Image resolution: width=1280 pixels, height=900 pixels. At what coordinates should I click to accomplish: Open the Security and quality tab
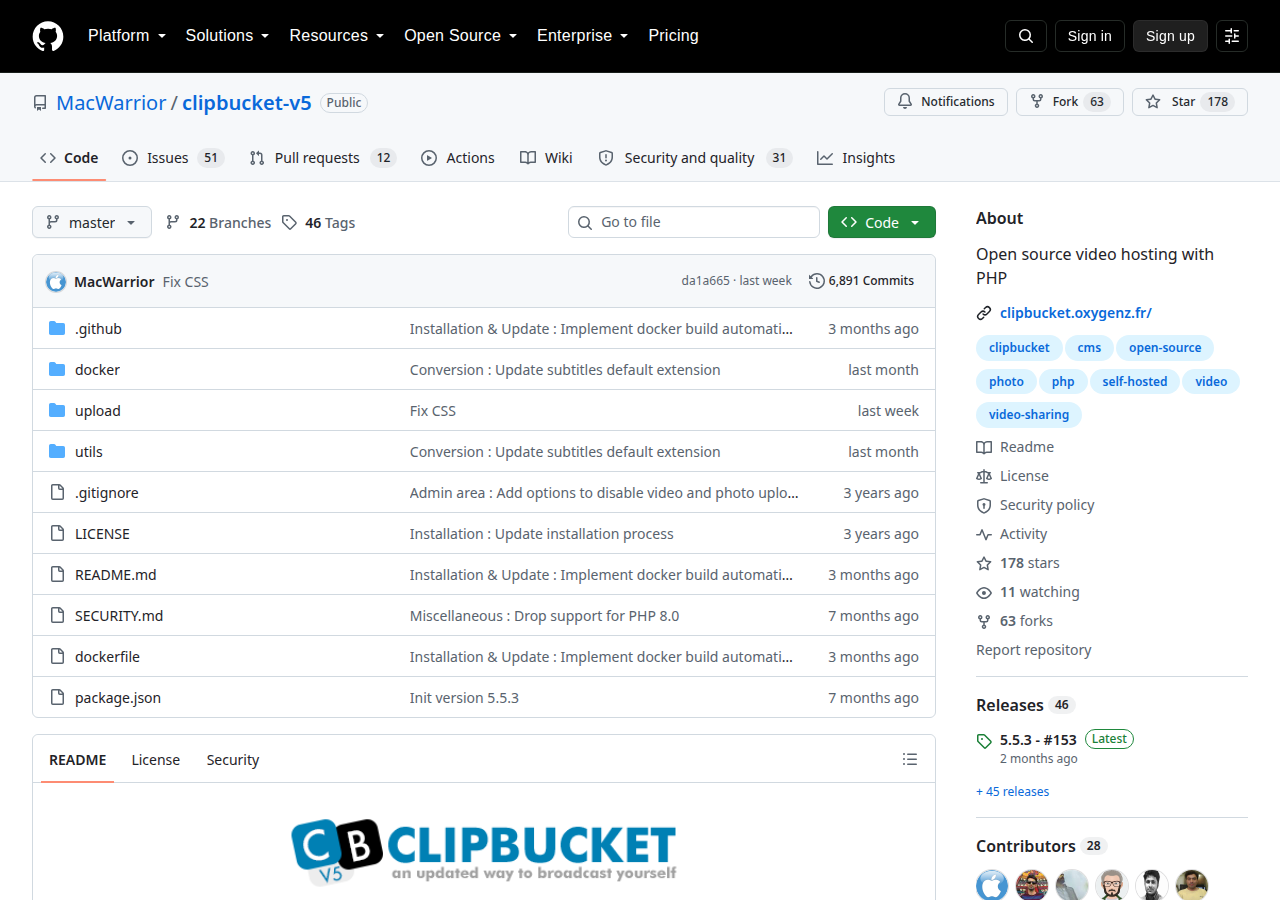(695, 158)
